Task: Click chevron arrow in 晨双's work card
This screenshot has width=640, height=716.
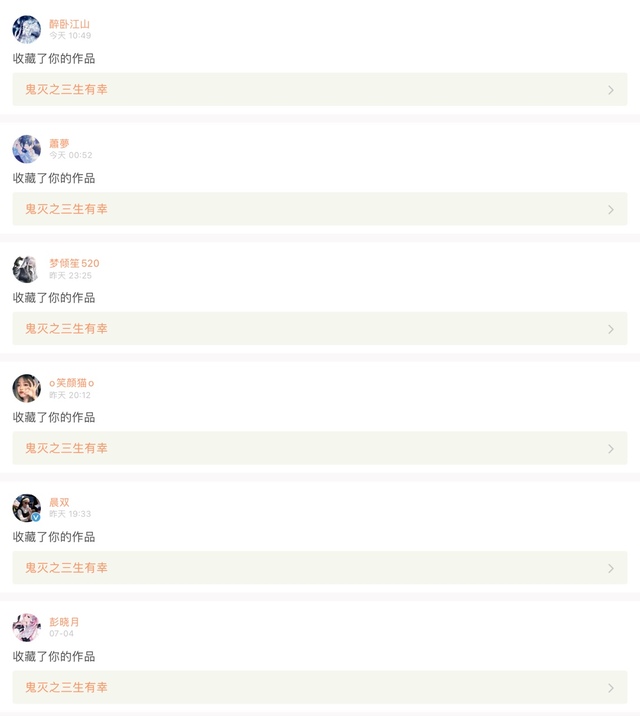Action: [x=611, y=568]
